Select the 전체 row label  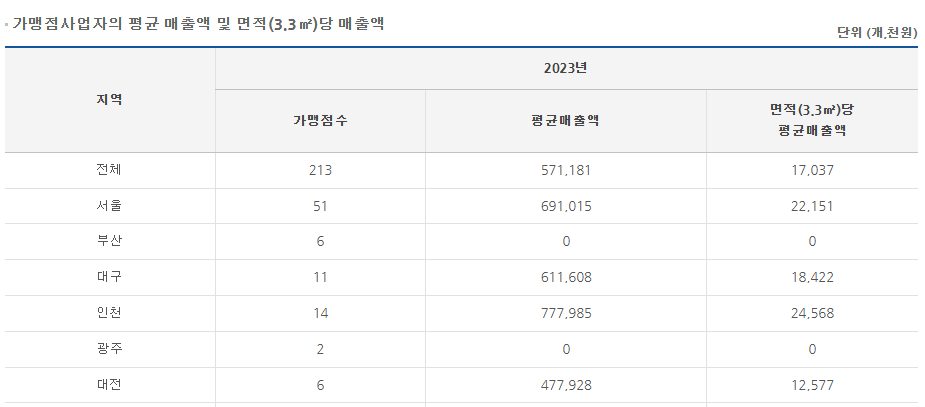pyautogui.click(x=110, y=170)
